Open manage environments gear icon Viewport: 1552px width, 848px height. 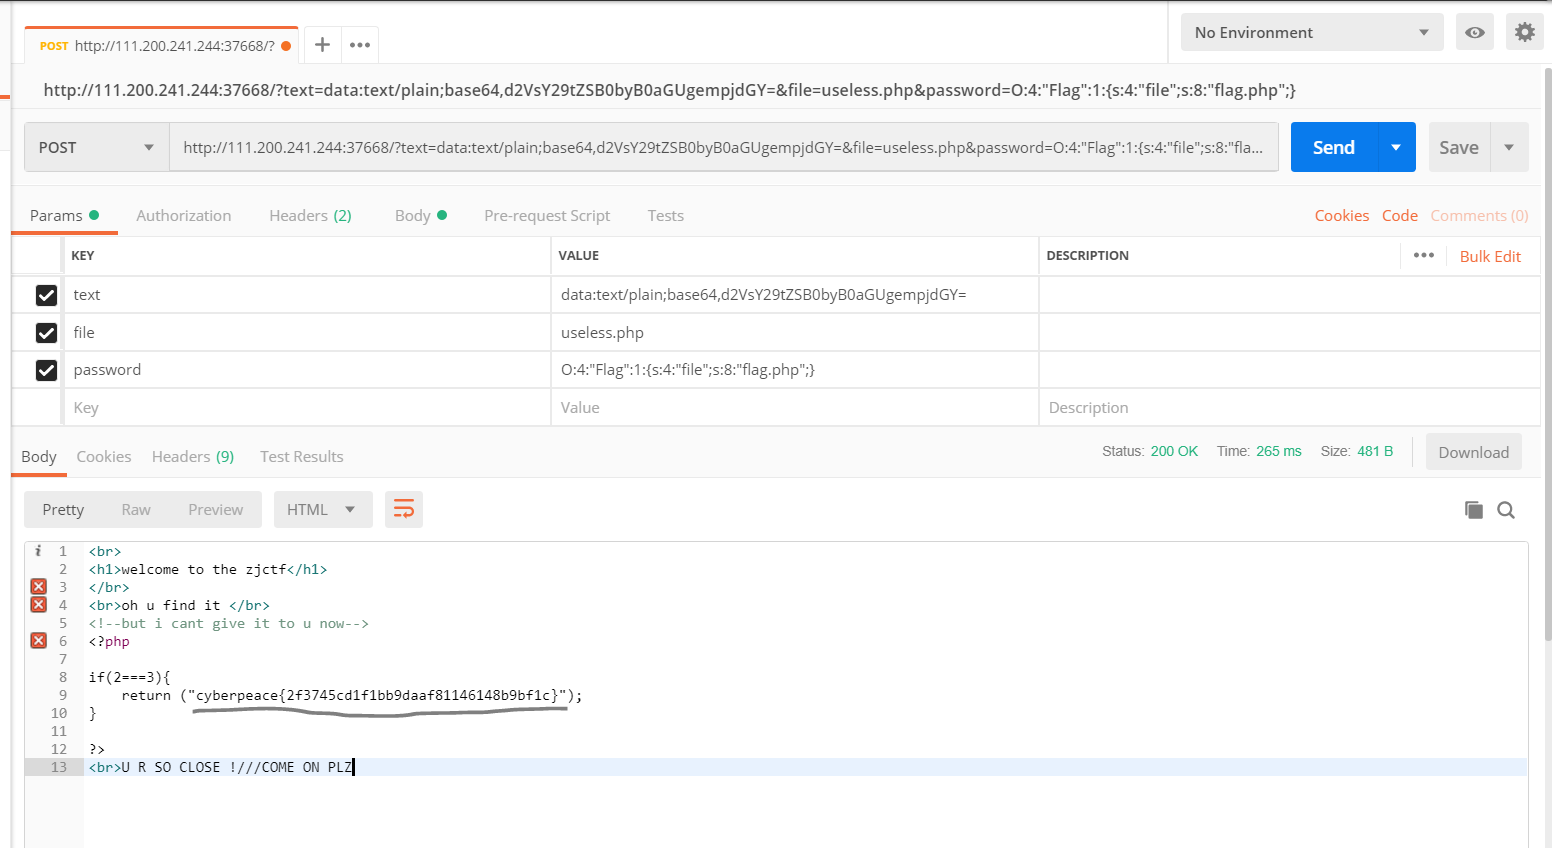(1524, 32)
